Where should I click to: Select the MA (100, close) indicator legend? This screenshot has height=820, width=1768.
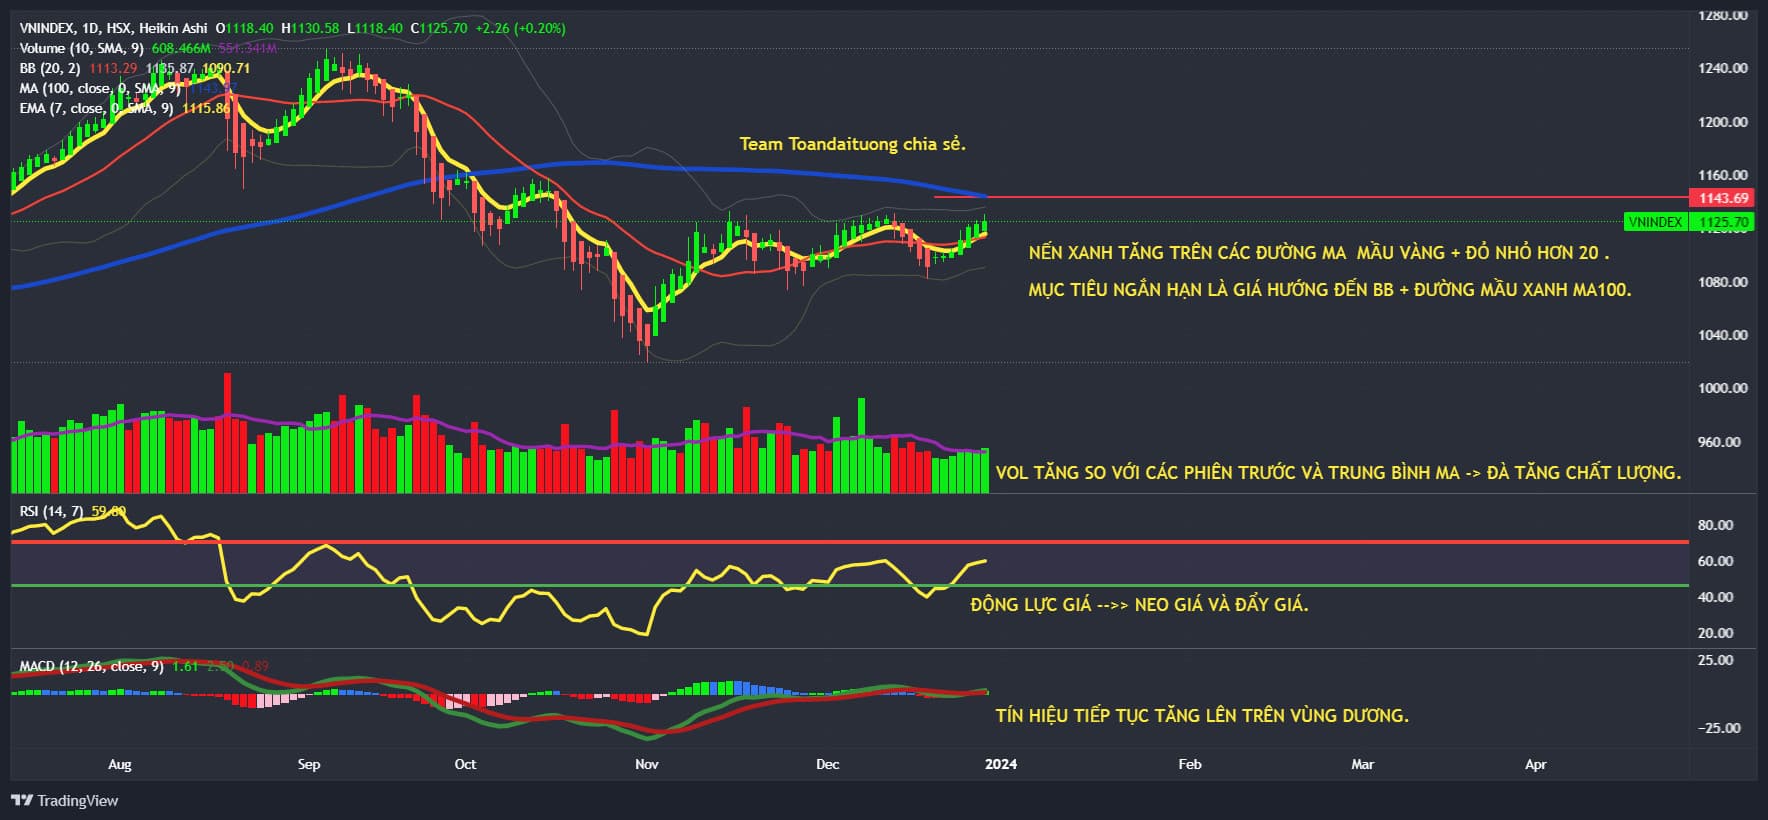tap(100, 88)
